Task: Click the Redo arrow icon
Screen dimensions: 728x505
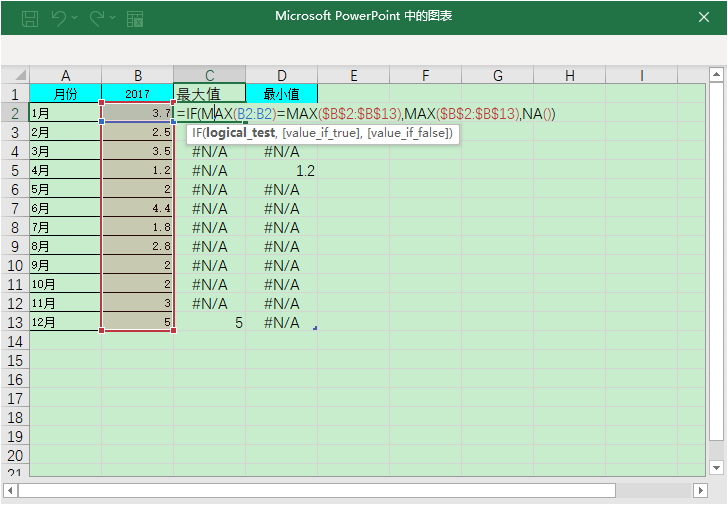Action: click(x=97, y=18)
